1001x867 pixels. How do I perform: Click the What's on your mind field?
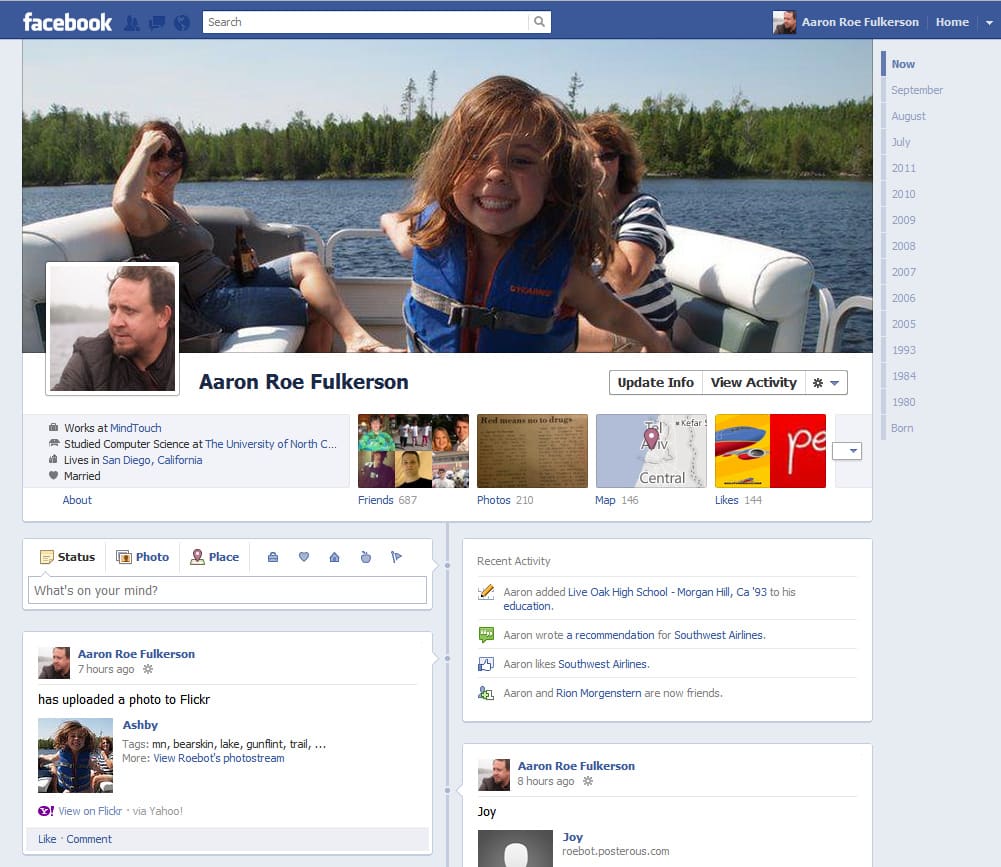[227, 591]
